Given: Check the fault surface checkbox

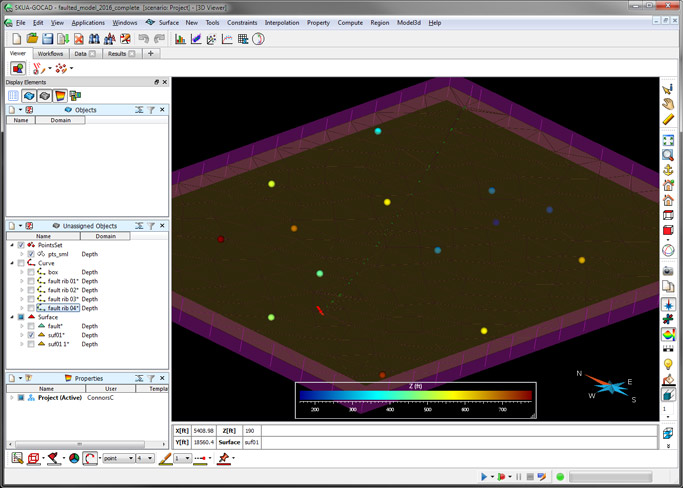Looking at the screenshot, I should tap(31, 326).
